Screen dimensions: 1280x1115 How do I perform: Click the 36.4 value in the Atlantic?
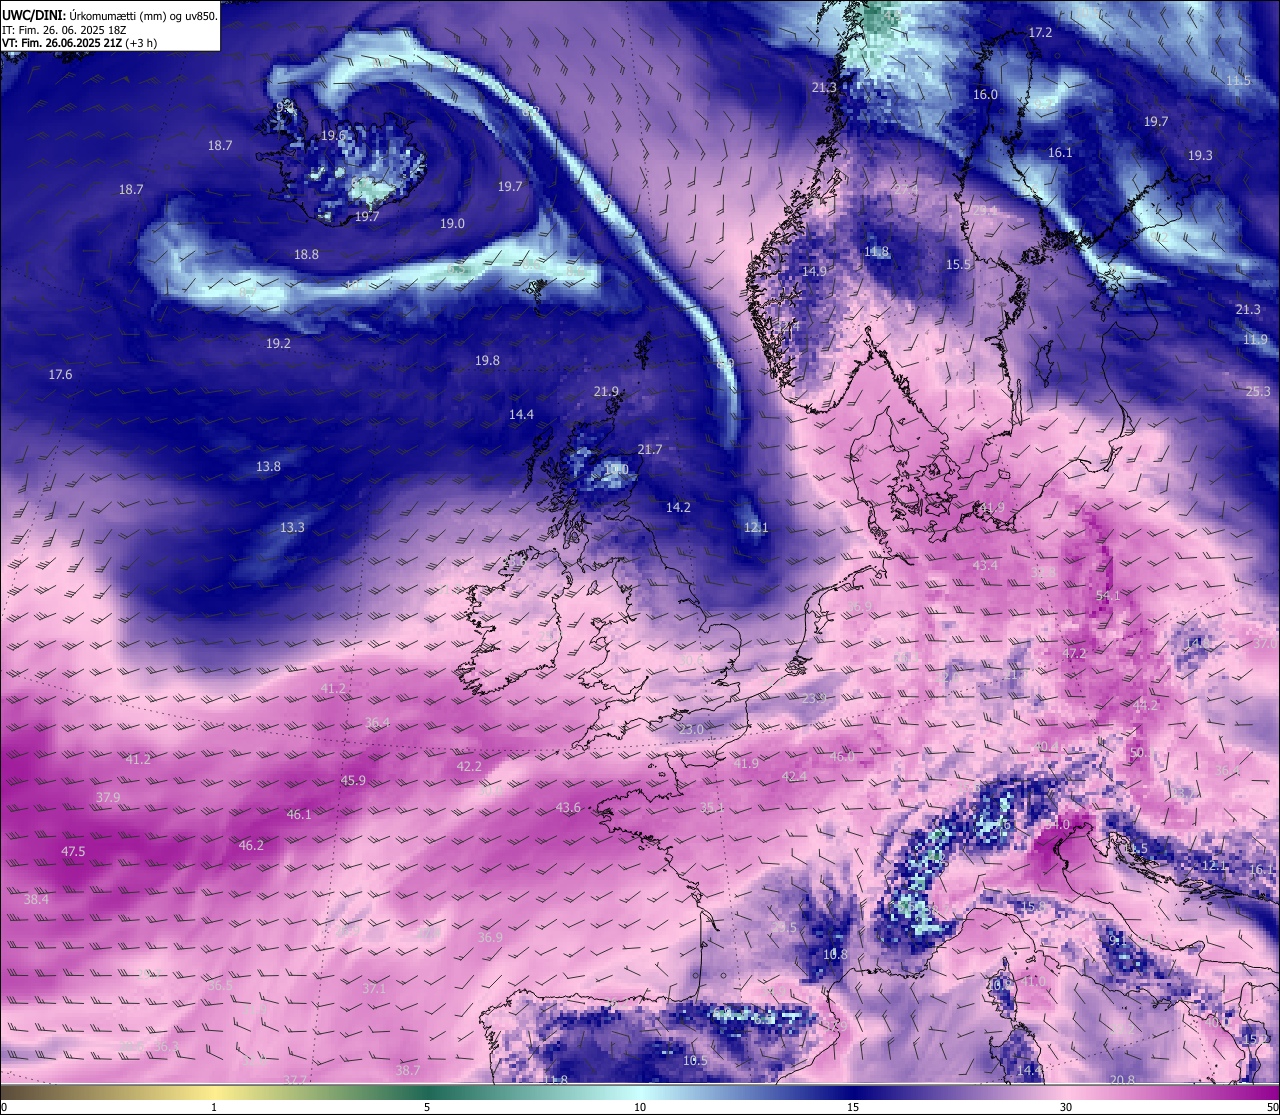377,722
